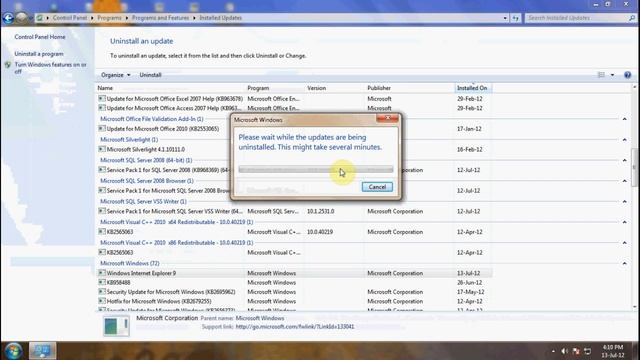Image resolution: width=640 pixels, height=360 pixels.
Task: Open Turn Windows features on or off
Action: click(x=51, y=68)
